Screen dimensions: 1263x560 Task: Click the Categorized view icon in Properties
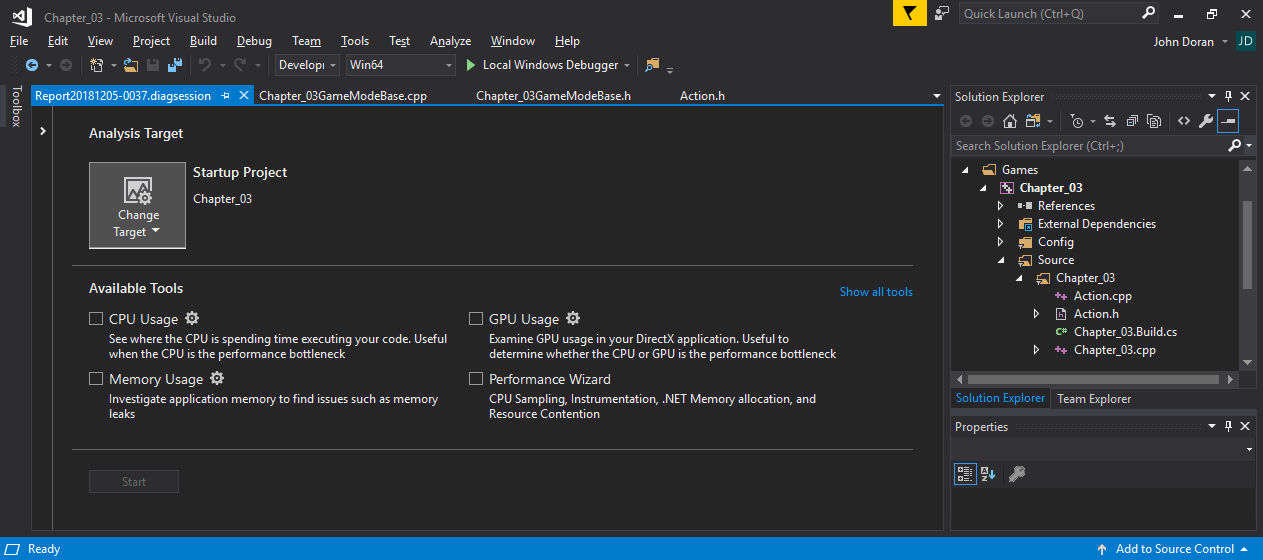point(965,474)
